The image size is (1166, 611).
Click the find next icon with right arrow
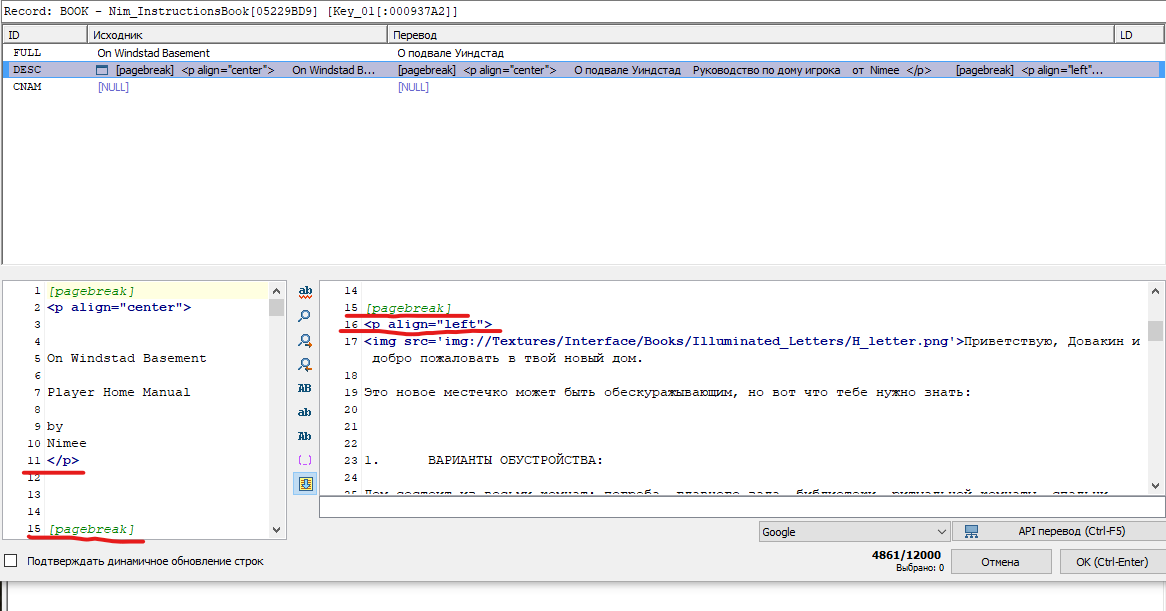click(305, 340)
